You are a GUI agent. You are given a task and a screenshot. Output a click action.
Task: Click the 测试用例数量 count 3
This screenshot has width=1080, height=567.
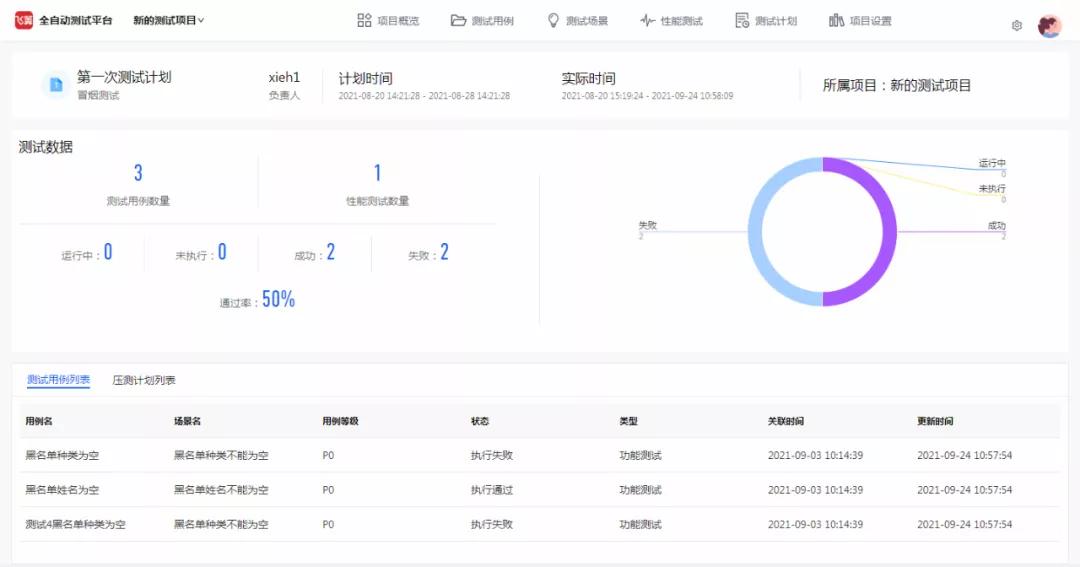click(138, 173)
